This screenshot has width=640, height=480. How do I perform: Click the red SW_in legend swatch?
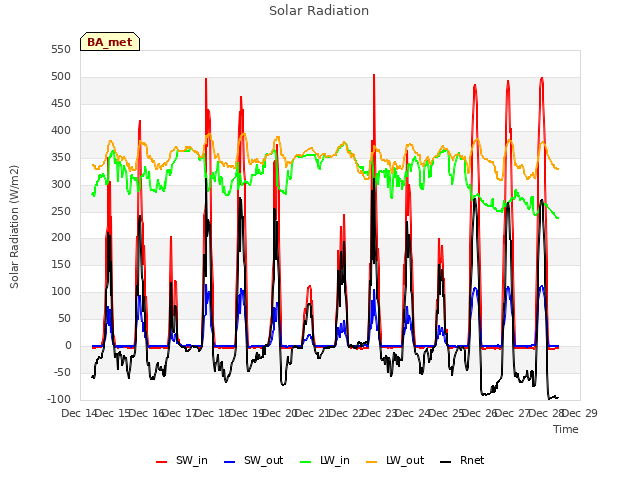tap(162, 462)
